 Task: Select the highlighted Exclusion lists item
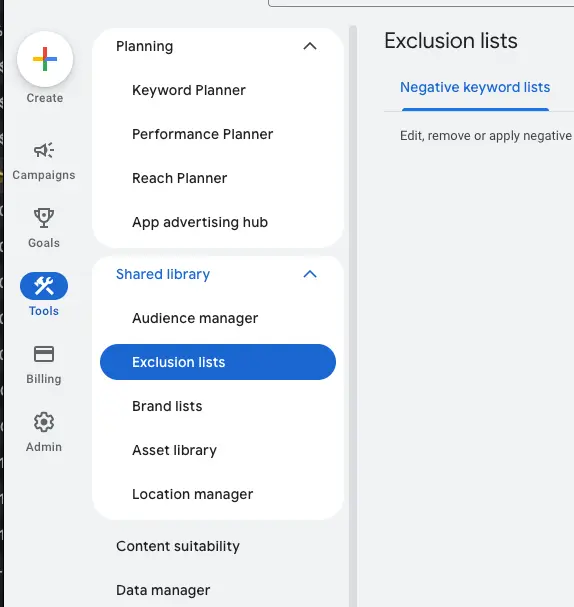tap(218, 362)
